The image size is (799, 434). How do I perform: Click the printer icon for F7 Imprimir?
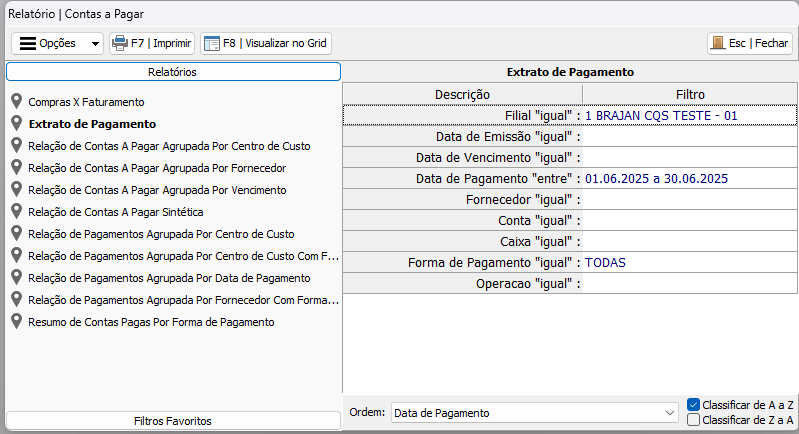pyautogui.click(x=120, y=43)
